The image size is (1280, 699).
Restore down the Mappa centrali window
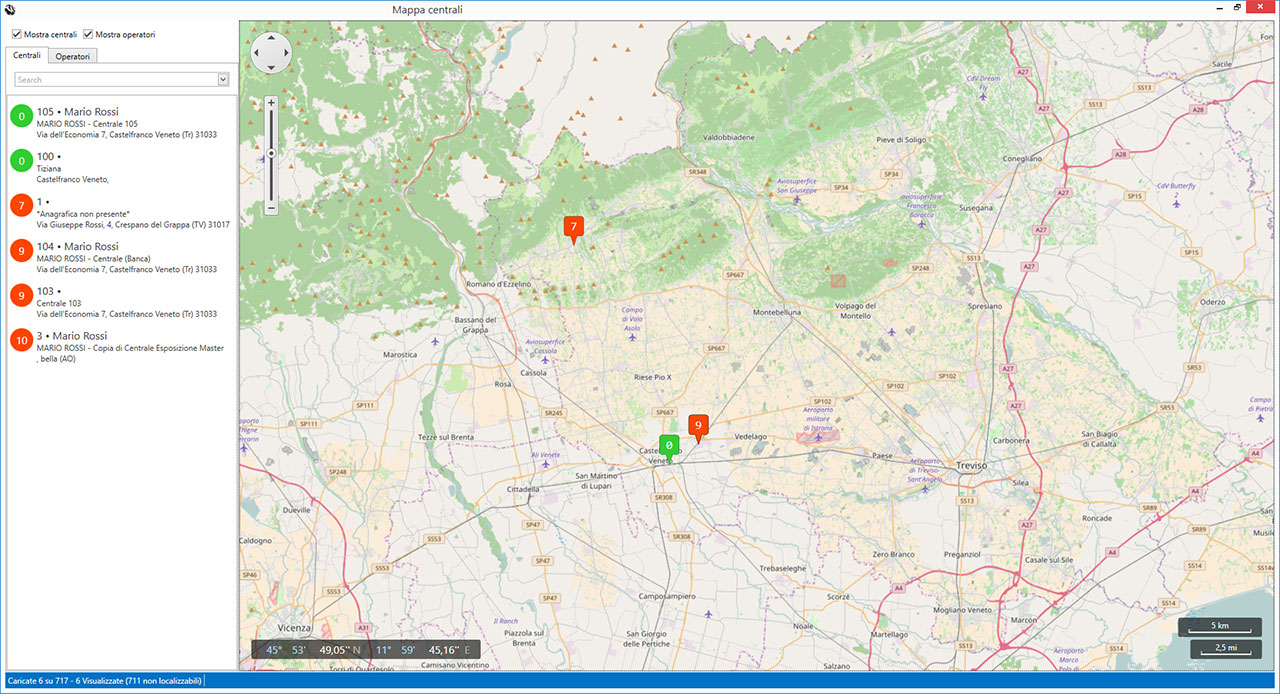[1237, 8]
